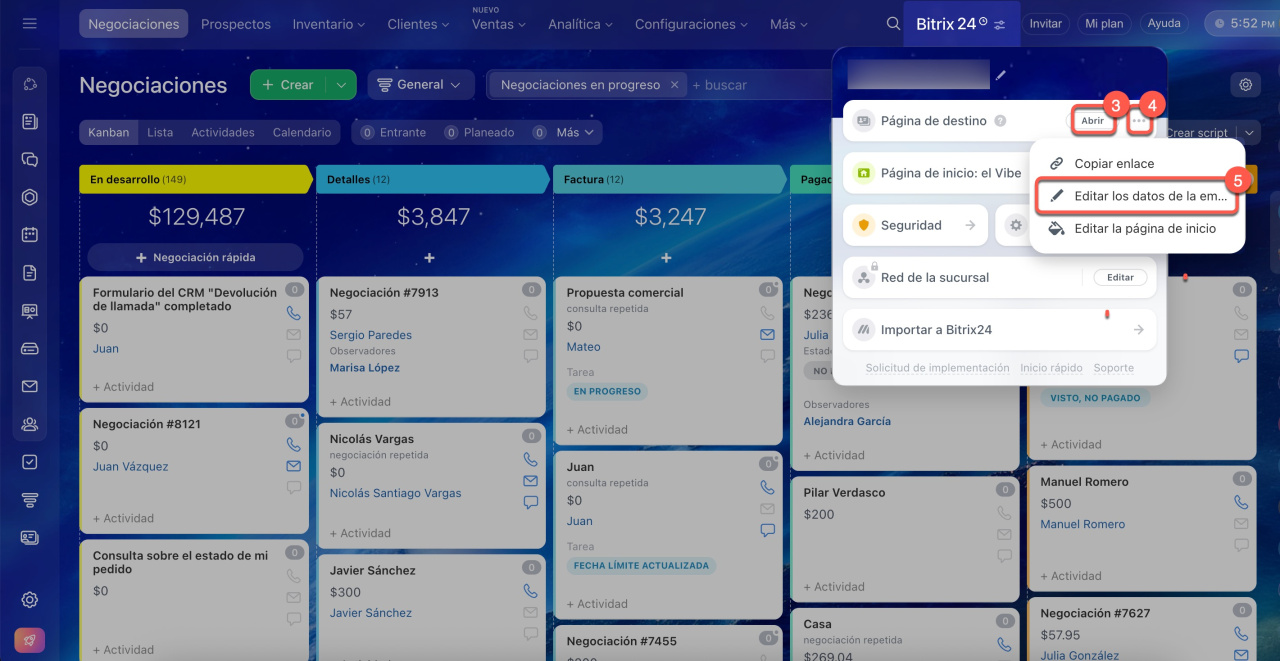This screenshot has height=661, width=1280.
Task: Click the search magnifier icon in the top bar
Action: 893,24
